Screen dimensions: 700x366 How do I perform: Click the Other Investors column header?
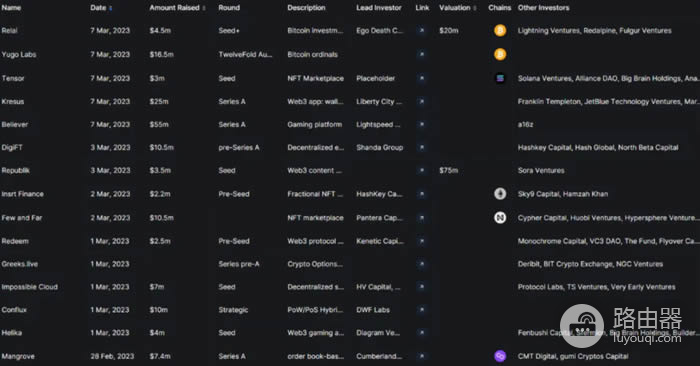[x=543, y=8]
